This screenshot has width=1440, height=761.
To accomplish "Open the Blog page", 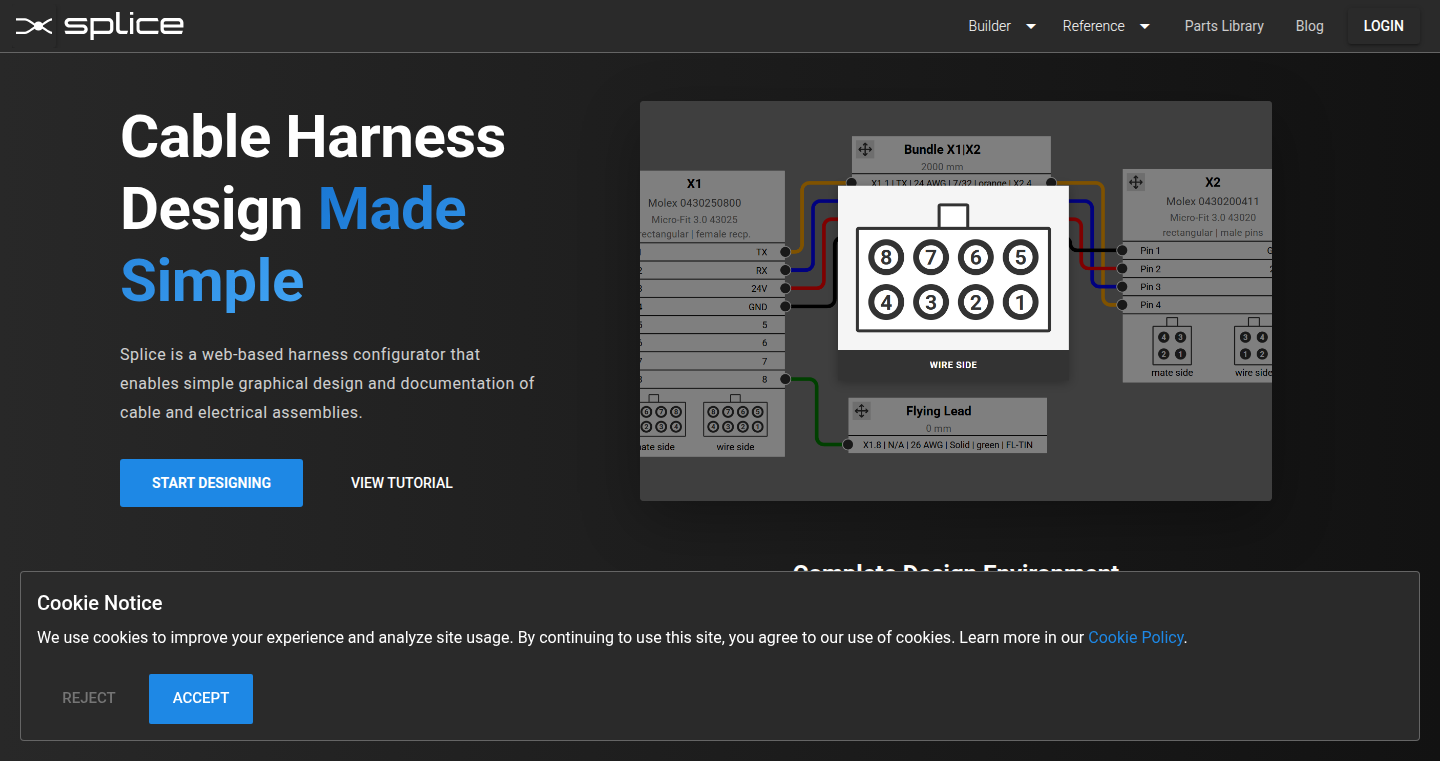I will 1309,26.
